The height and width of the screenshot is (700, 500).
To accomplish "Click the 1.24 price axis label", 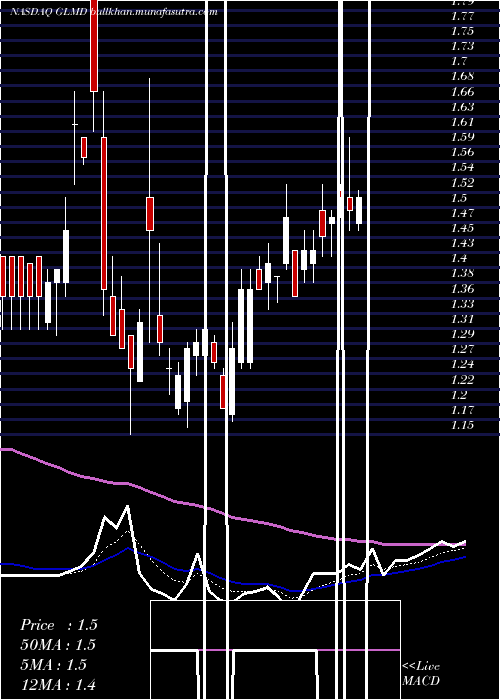I will [x=462, y=364].
